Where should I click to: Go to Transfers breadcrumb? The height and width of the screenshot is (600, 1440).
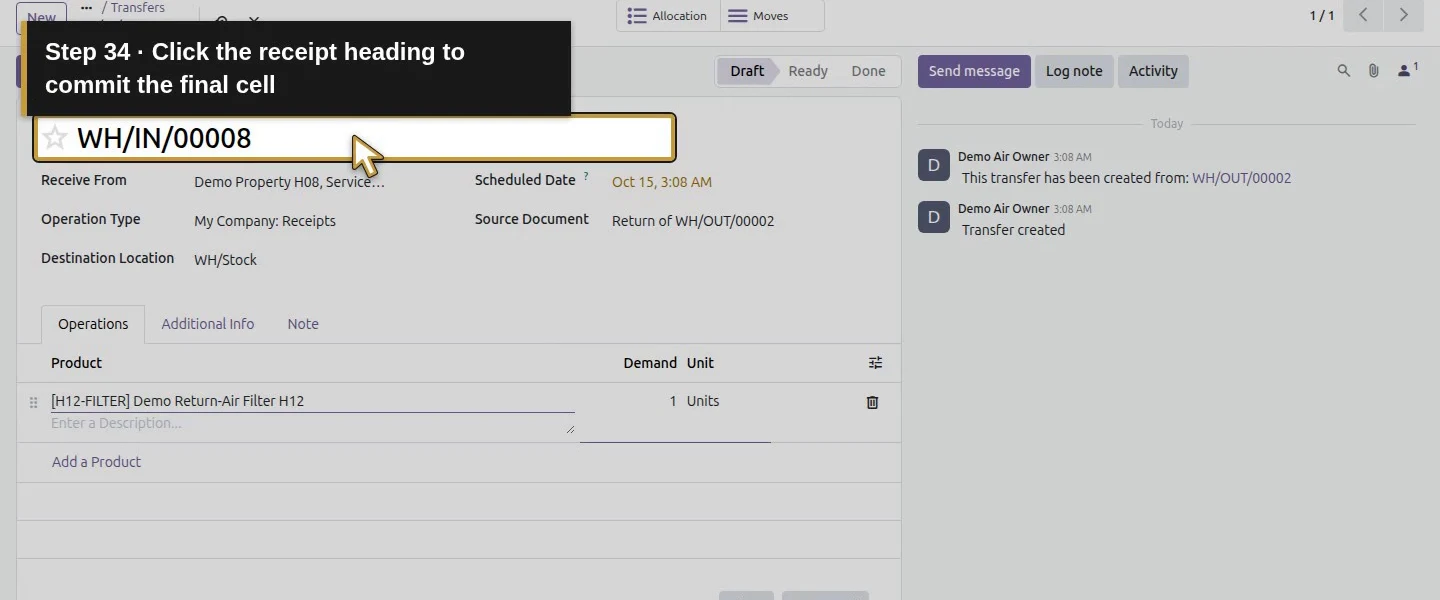[138, 8]
